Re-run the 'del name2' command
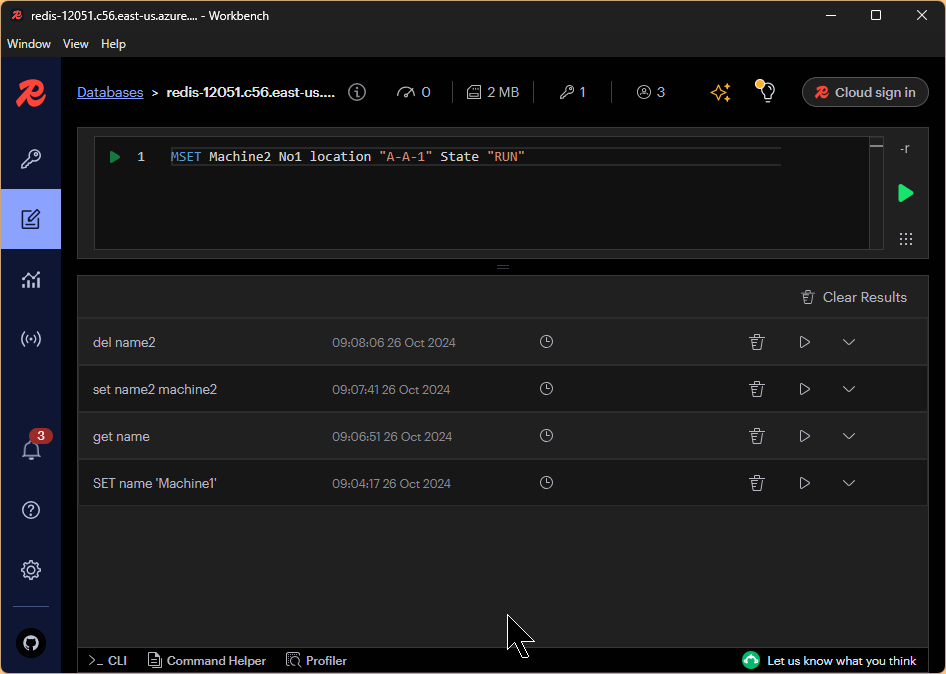The width and height of the screenshot is (946, 674). [x=804, y=342]
